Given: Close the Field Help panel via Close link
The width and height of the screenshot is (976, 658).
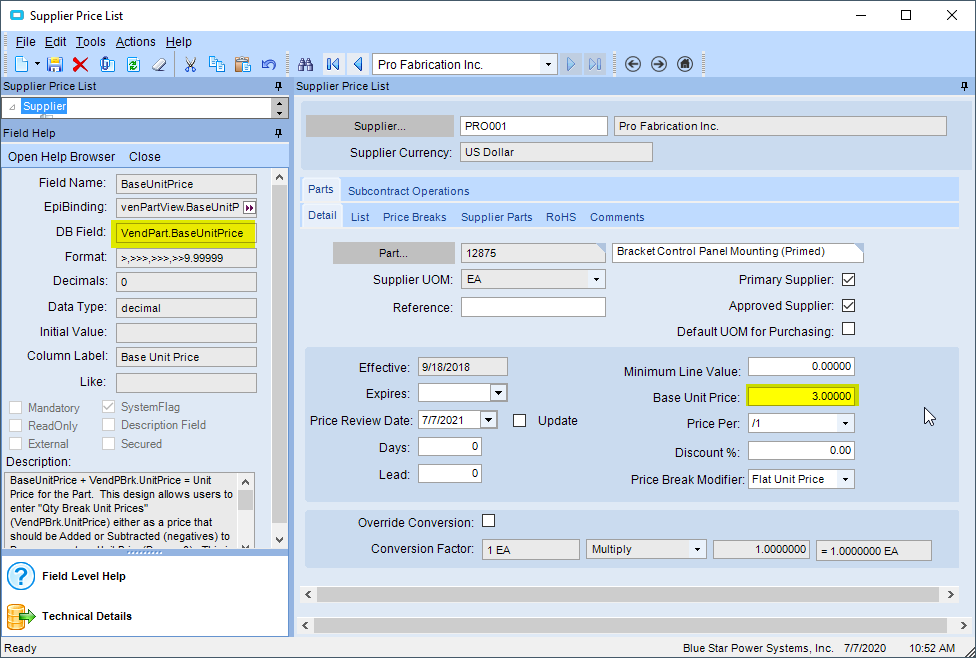Looking at the screenshot, I should coord(145,157).
